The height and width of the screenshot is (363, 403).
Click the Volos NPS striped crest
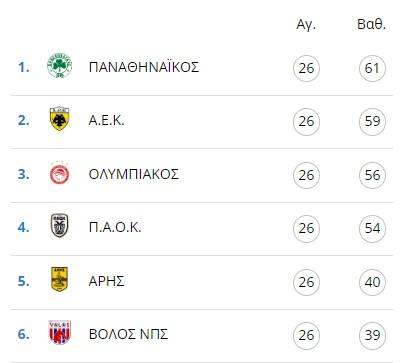[x=60, y=332]
